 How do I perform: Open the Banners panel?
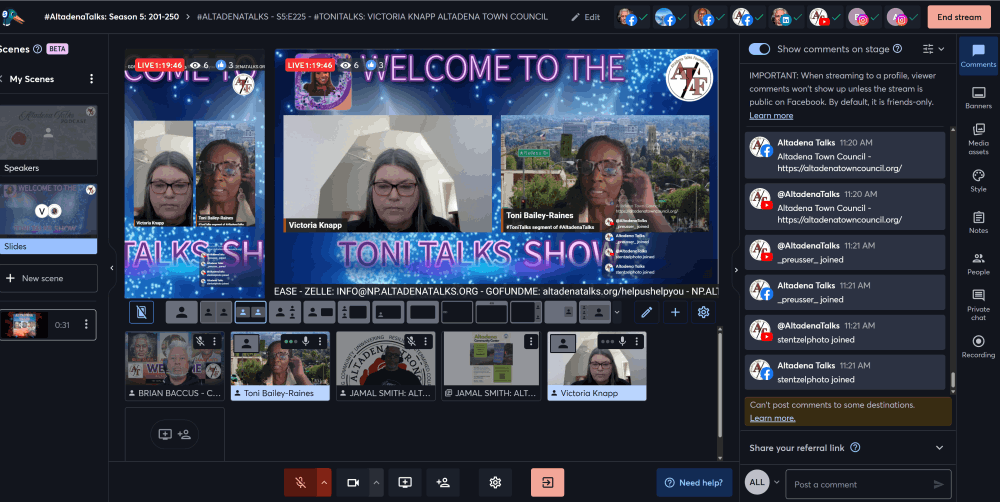point(978,97)
